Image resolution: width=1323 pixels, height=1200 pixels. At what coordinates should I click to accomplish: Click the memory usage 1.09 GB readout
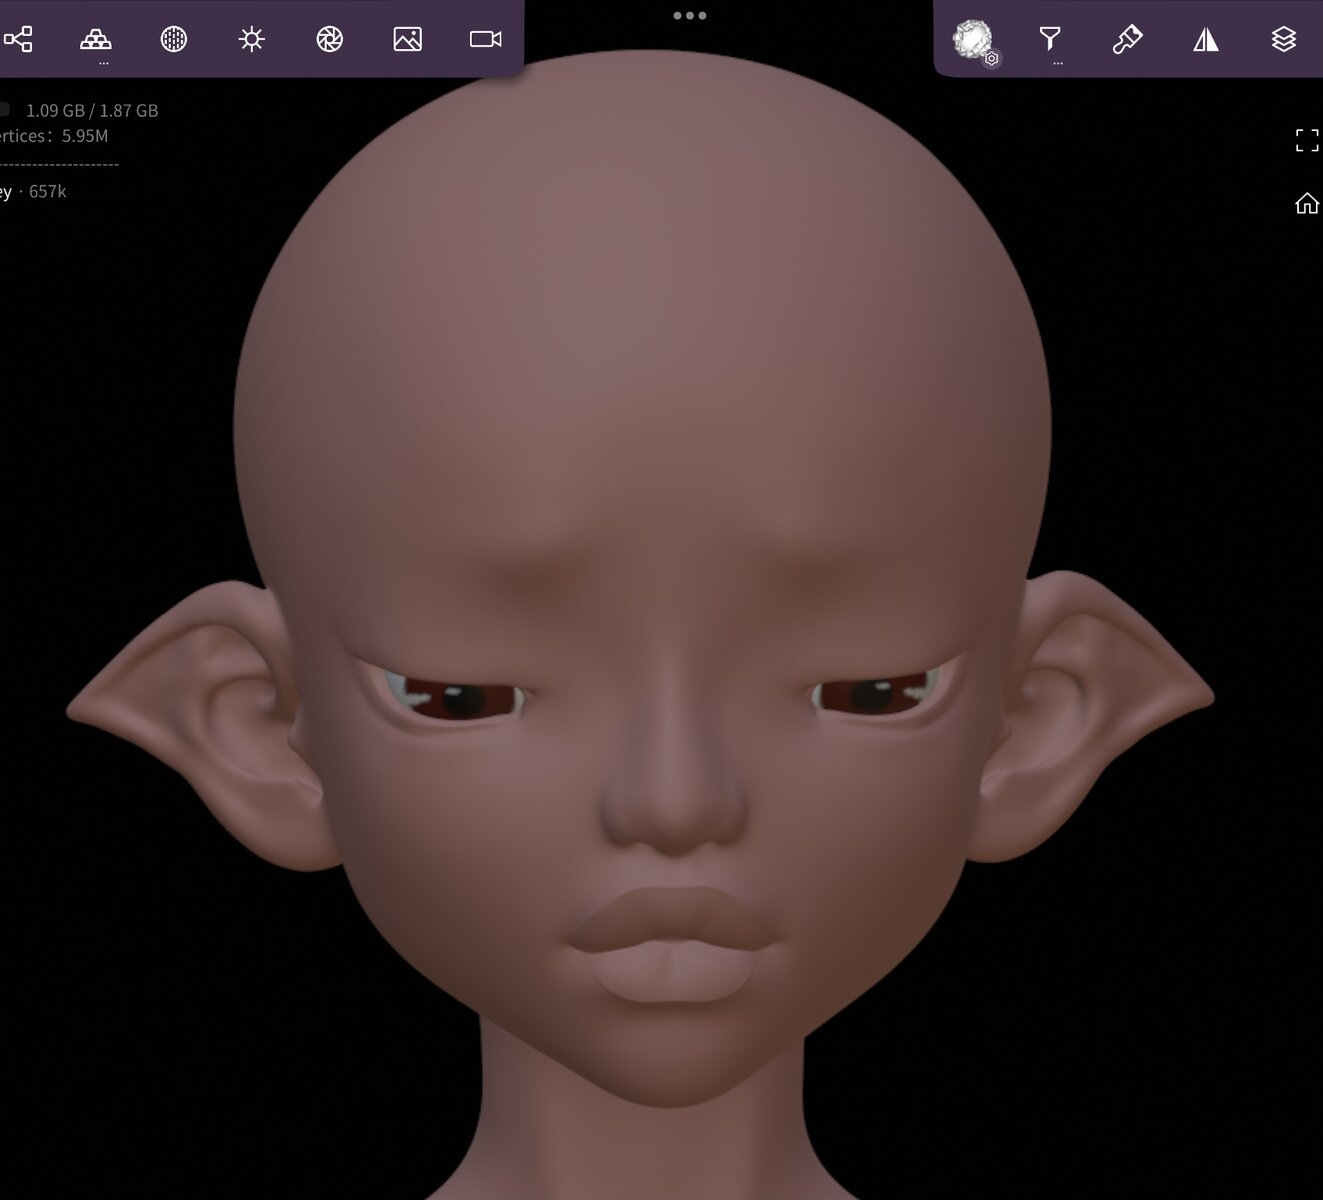coord(92,111)
